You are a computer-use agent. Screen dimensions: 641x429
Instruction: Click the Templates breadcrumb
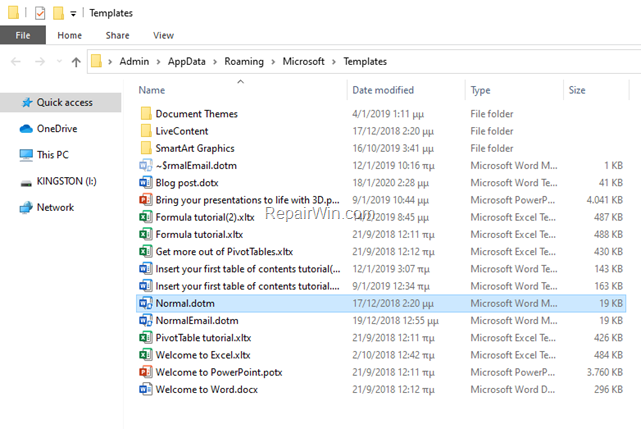coord(365,61)
